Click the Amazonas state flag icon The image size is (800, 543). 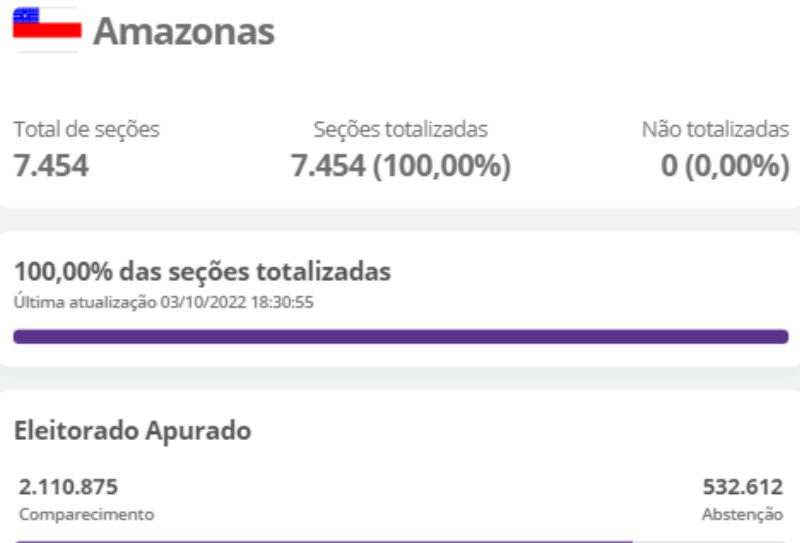tap(47, 30)
